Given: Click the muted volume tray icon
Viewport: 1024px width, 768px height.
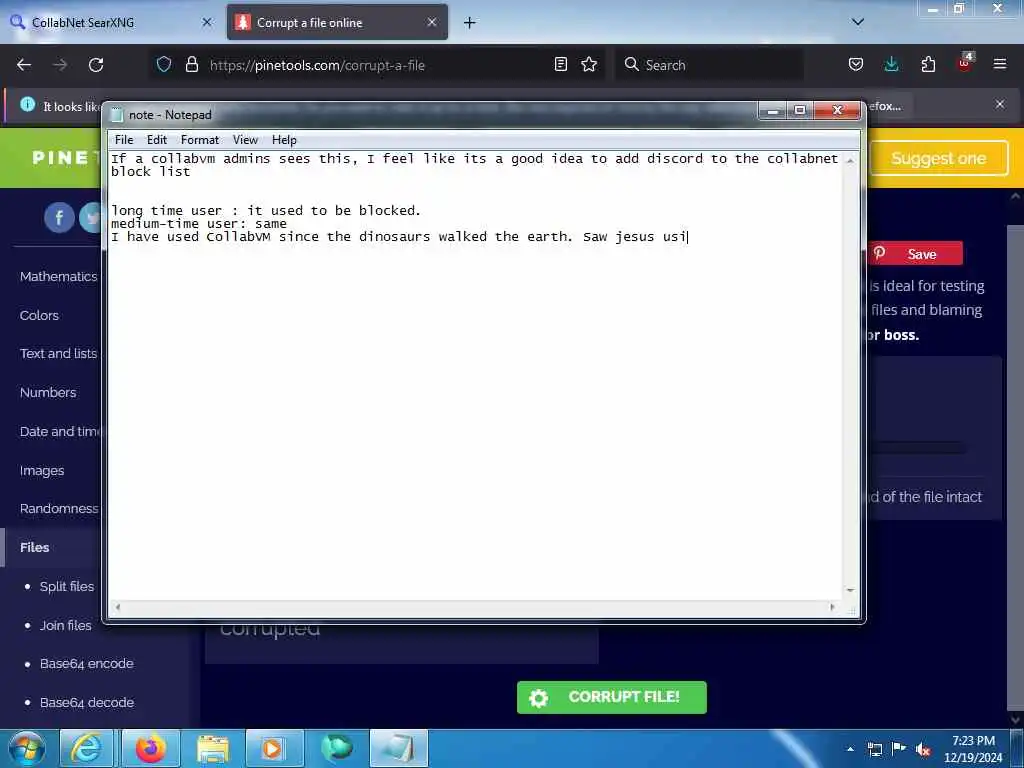Looking at the screenshot, I should [923, 749].
